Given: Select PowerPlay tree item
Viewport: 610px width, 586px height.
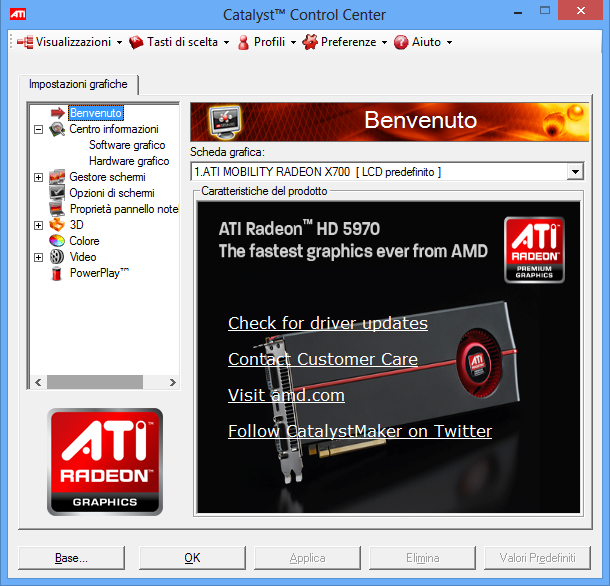Looking at the screenshot, I should pos(99,273).
